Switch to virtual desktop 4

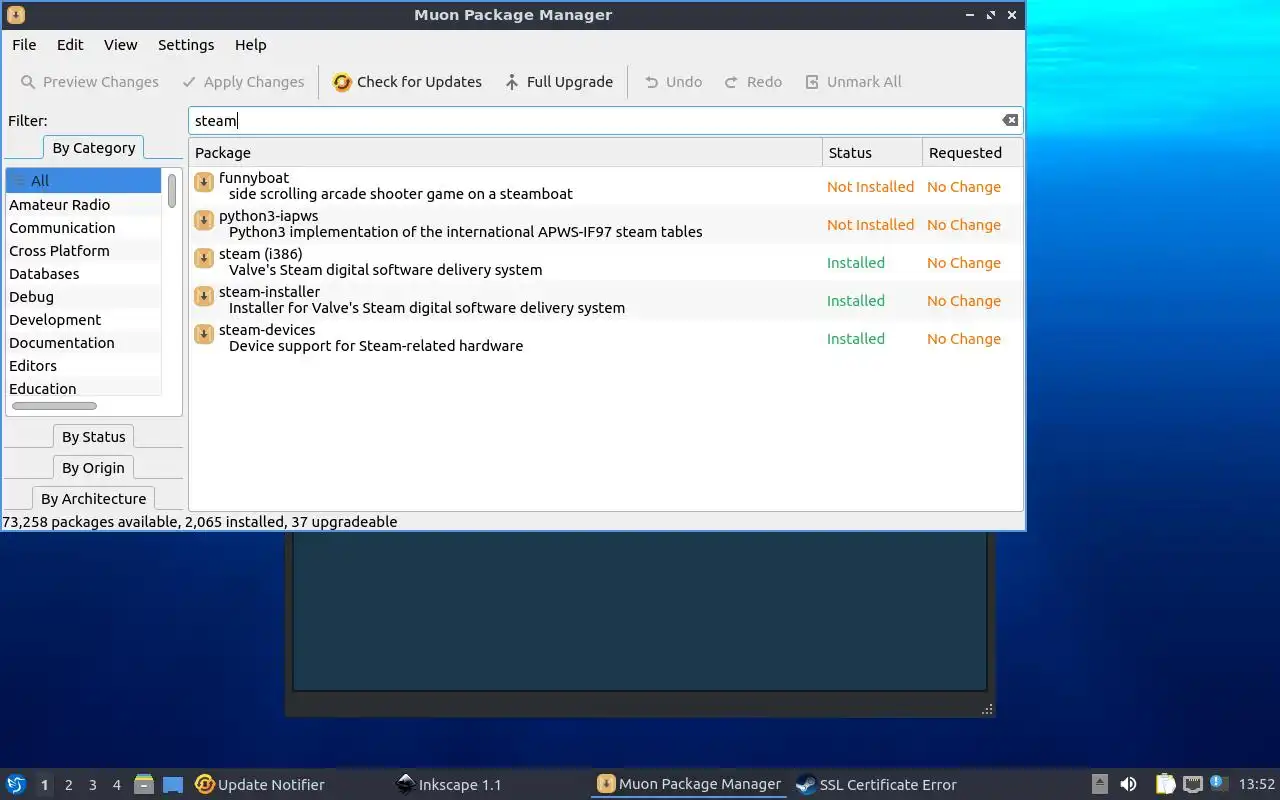[x=116, y=785]
